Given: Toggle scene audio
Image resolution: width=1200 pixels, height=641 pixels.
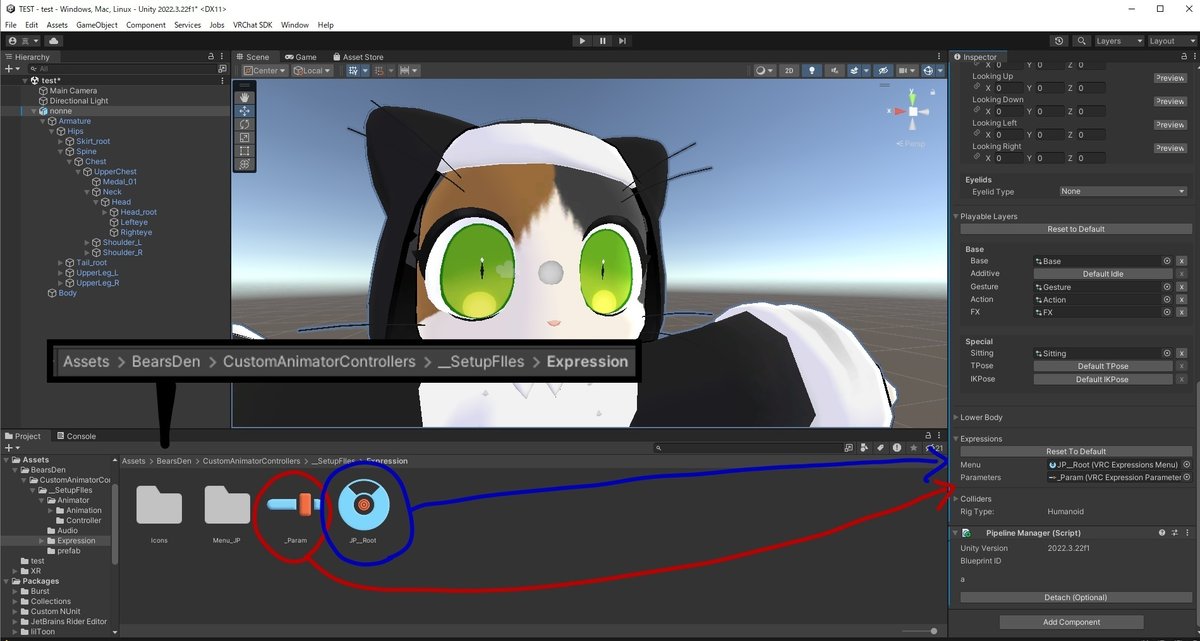Looking at the screenshot, I should (x=834, y=71).
